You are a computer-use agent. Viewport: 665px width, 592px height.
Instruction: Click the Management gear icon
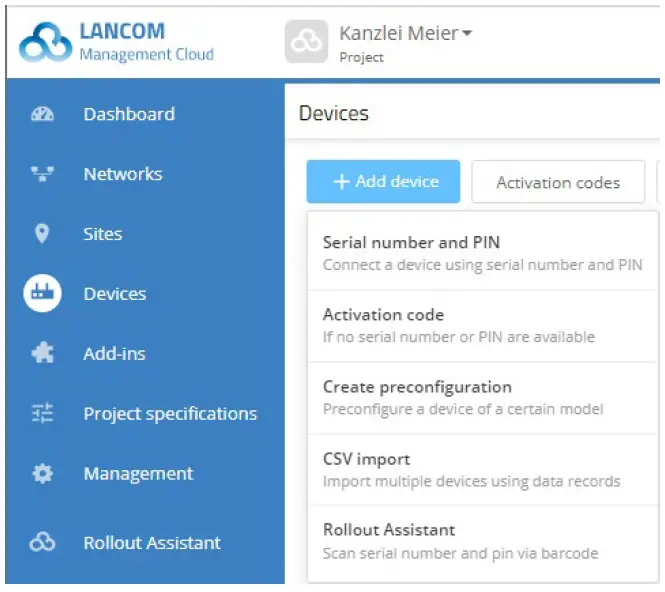click(42, 473)
